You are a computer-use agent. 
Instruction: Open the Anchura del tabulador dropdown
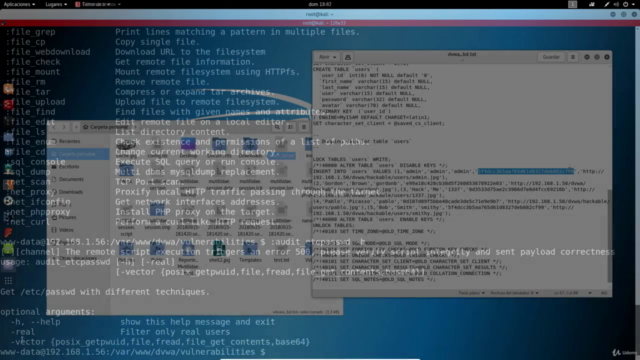click(514, 293)
